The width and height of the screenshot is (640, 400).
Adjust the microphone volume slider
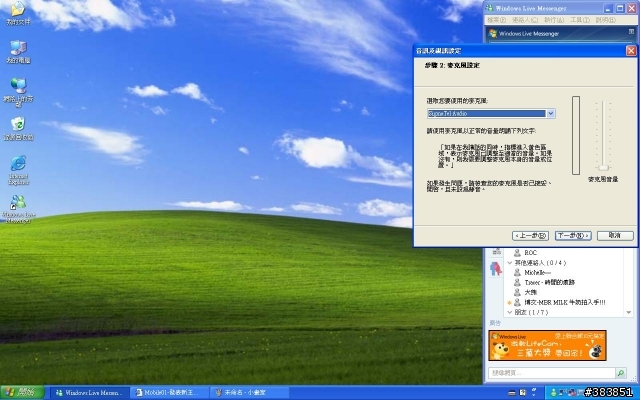tap(603, 168)
